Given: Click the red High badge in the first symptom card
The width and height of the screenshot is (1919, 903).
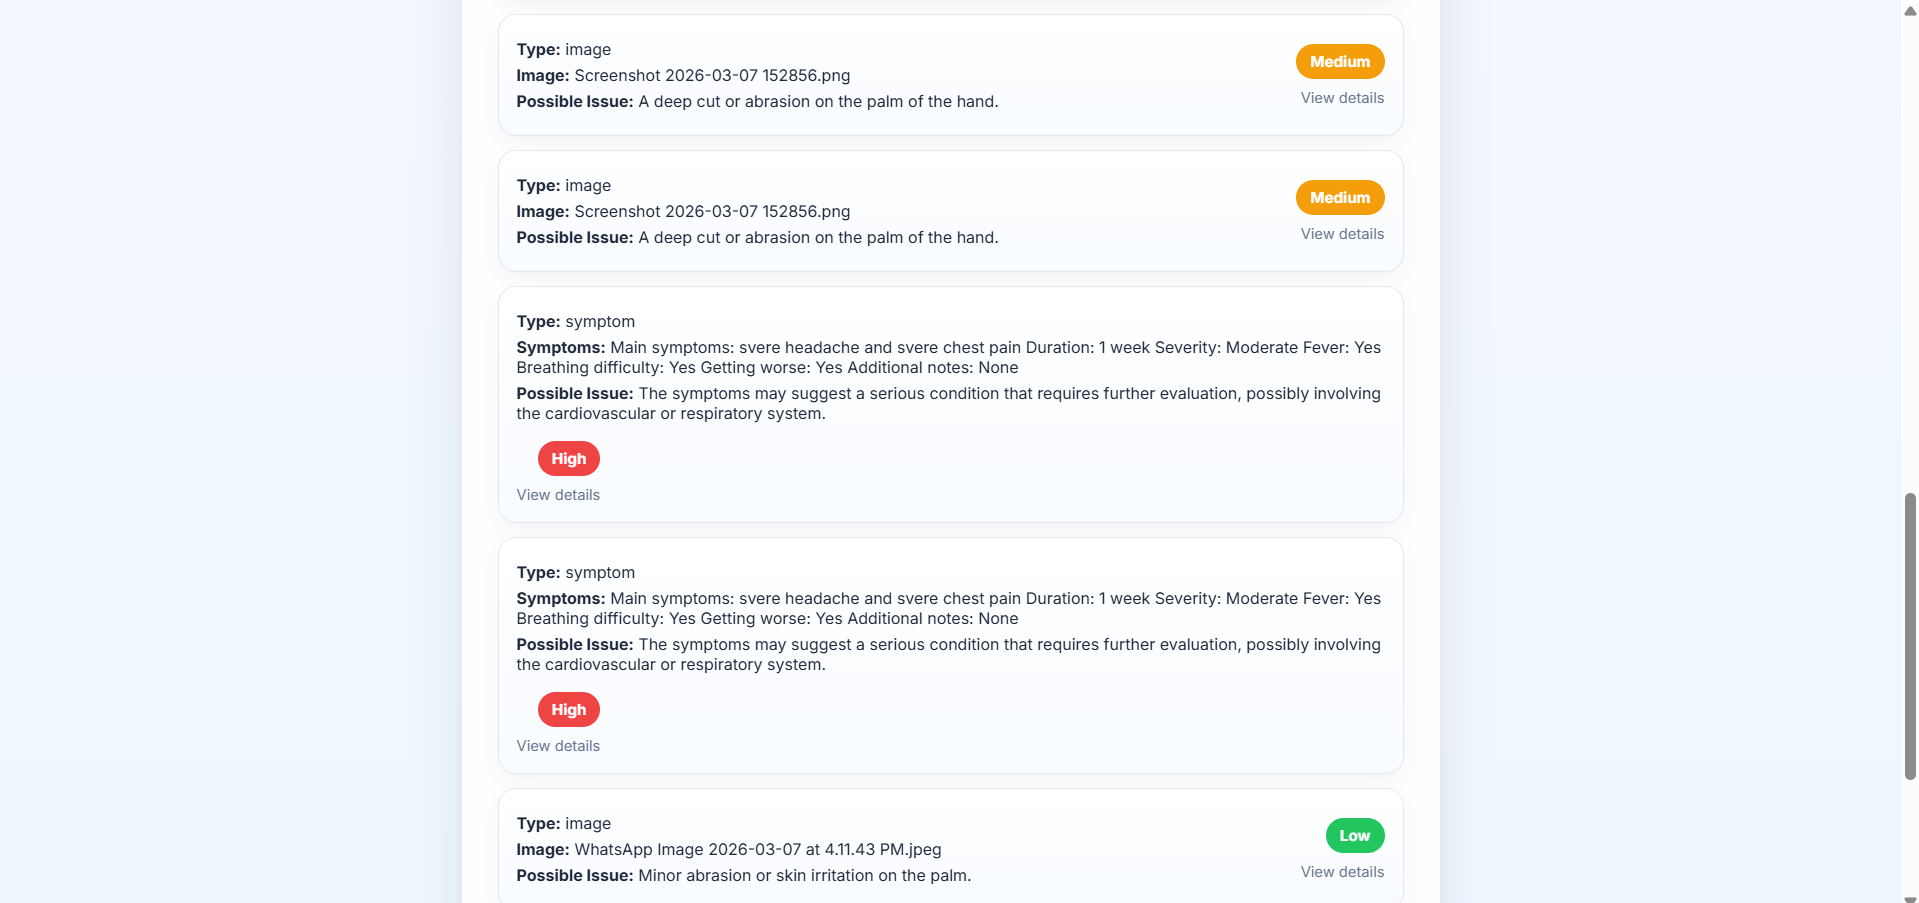Looking at the screenshot, I should [569, 459].
